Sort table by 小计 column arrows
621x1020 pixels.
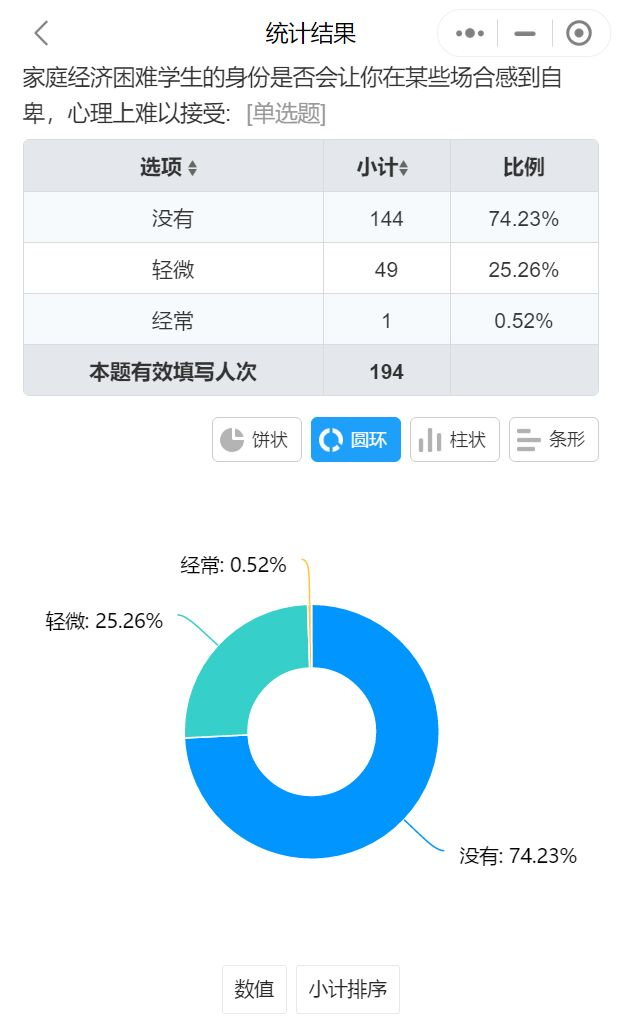pyautogui.click(x=404, y=169)
